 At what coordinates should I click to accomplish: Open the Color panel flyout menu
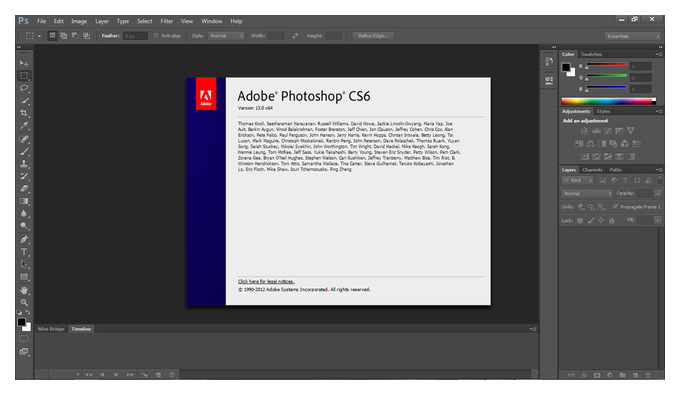point(658,54)
